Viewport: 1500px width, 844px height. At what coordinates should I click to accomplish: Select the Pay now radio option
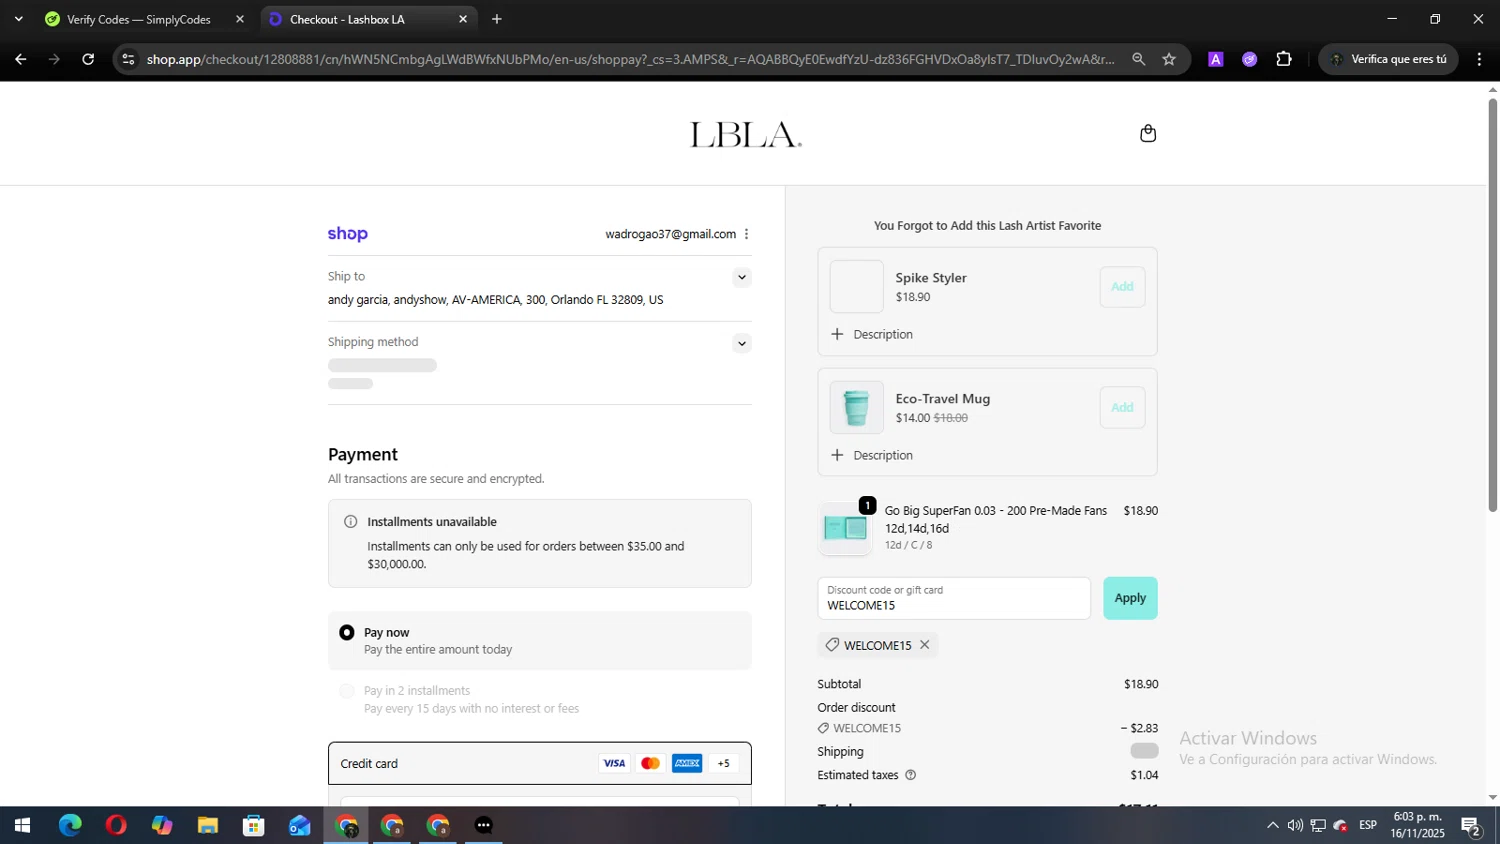pyautogui.click(x=347, y=632)
